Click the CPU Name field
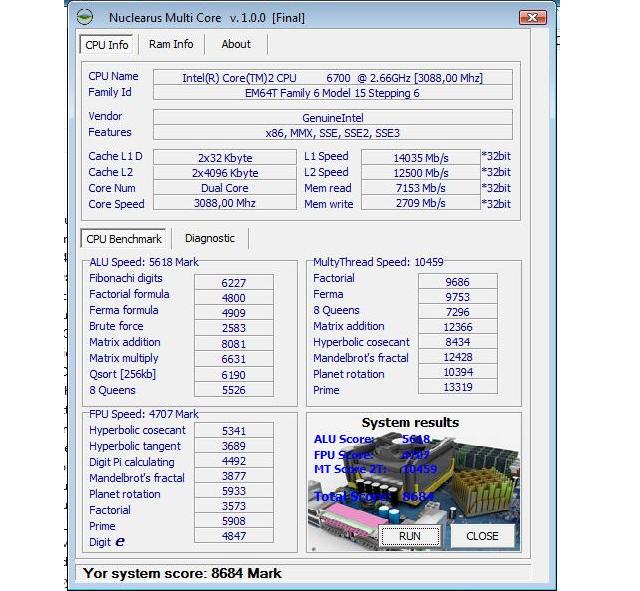 pyautogui.click(x=332, y=77)
